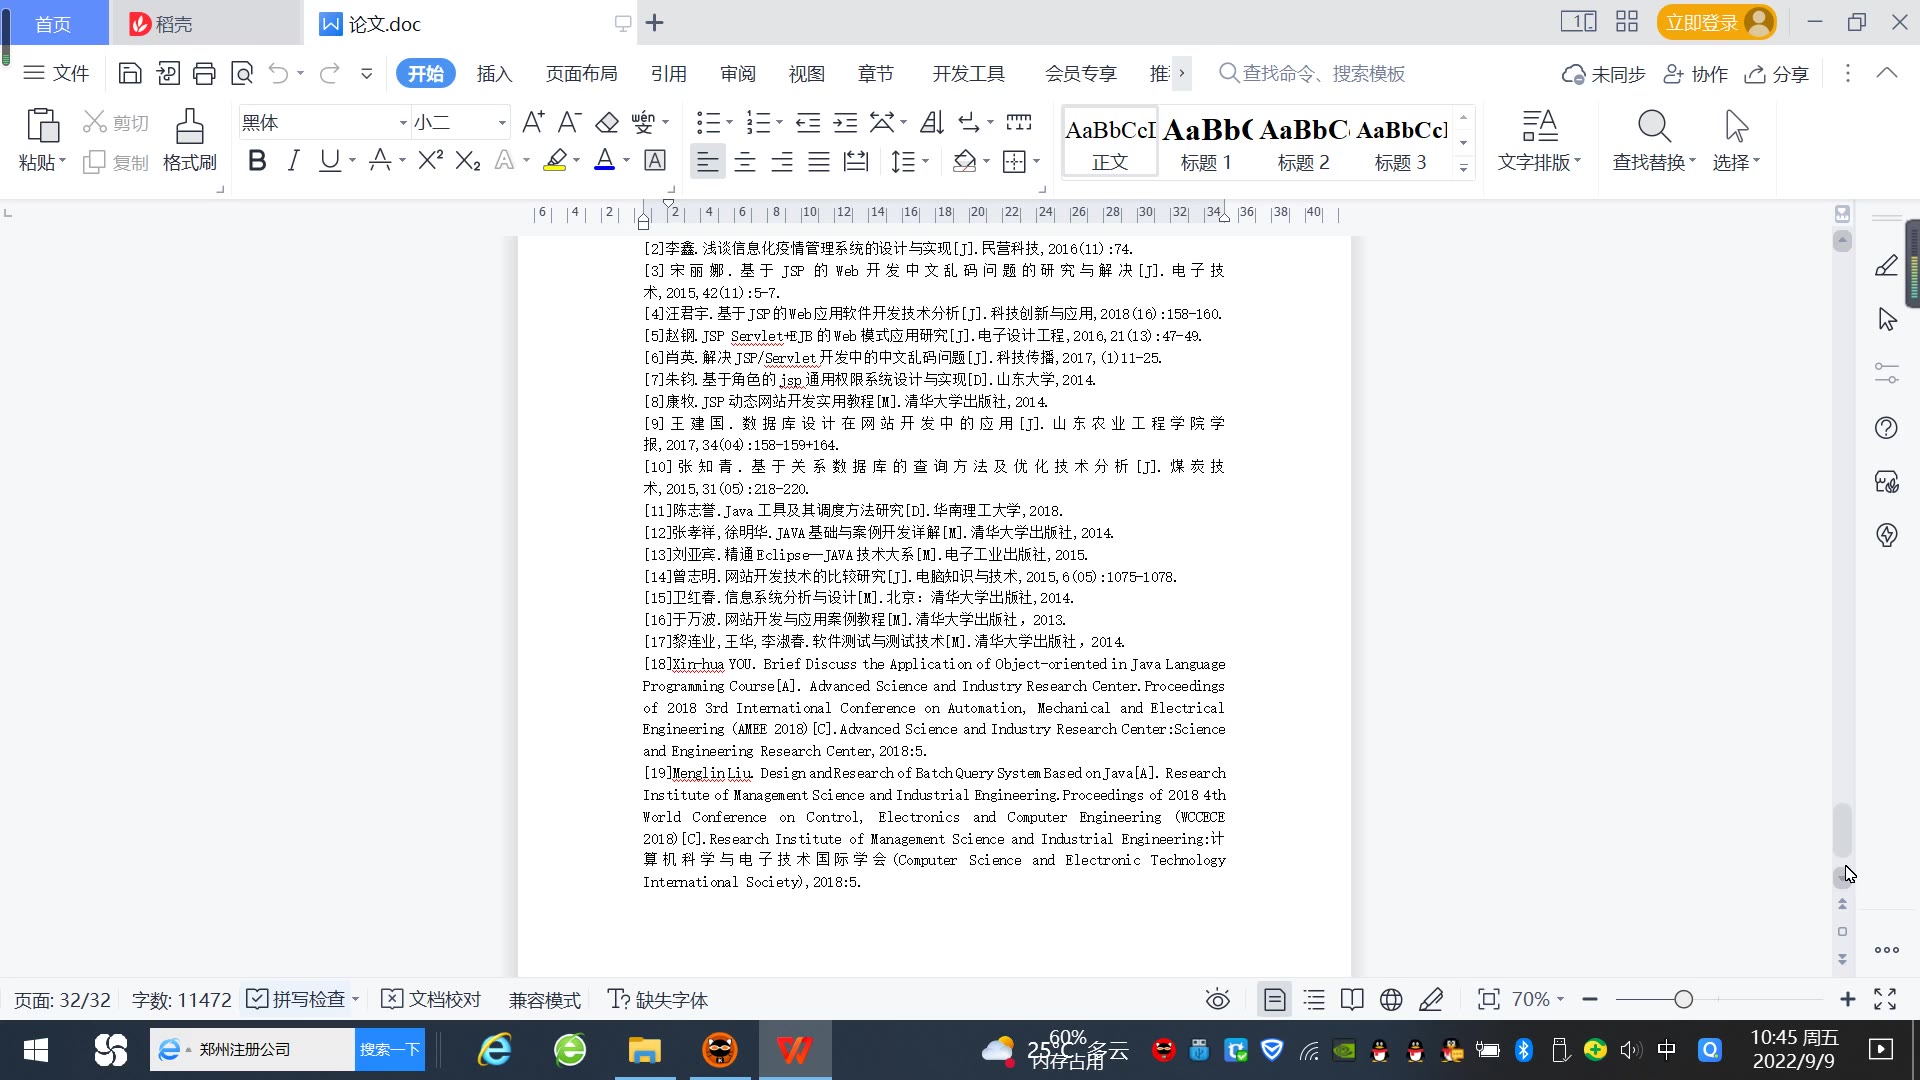The width and height of the screenshot is (1920, 1080).
Task: Open File Explorer from taskbar
Action: click(x=645, y=1050)
